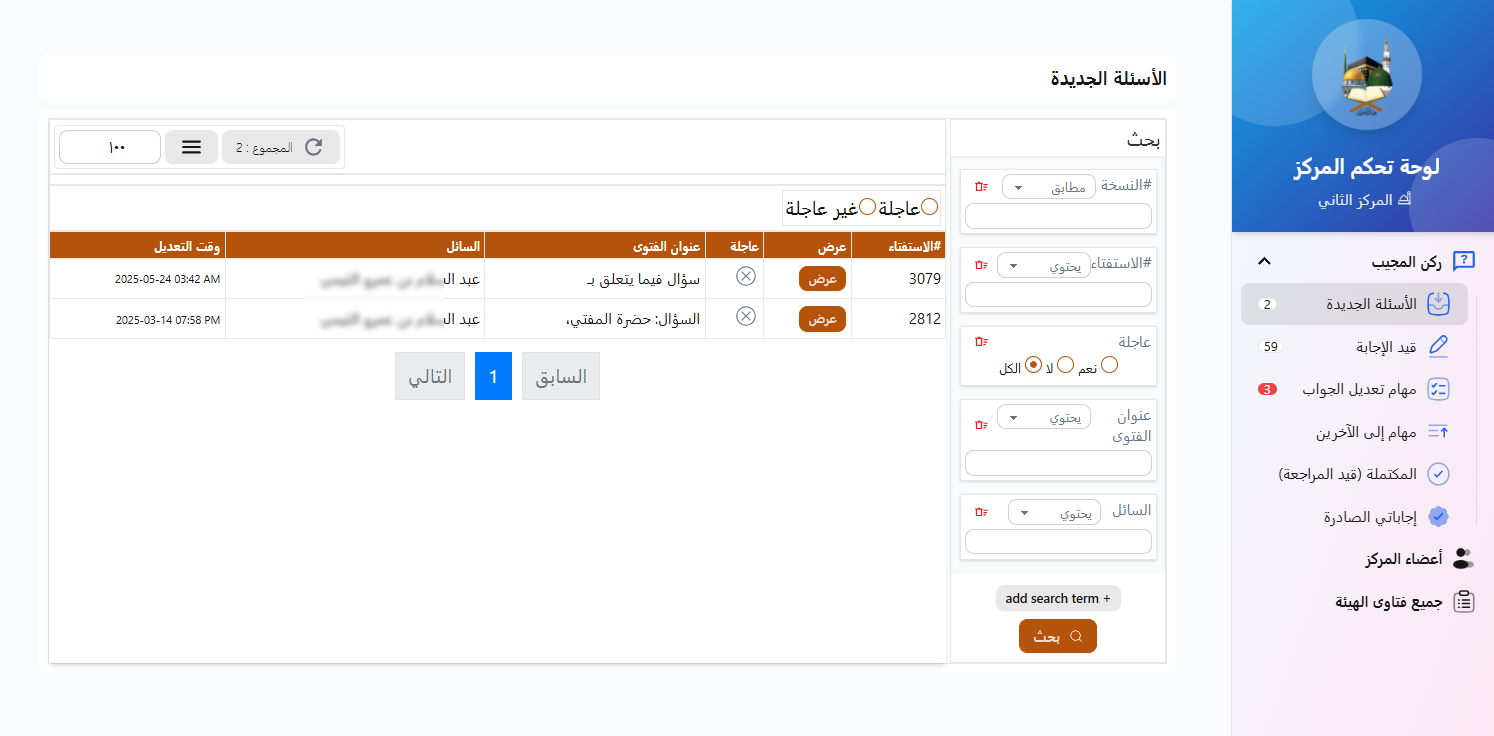The width and height of the screenshot is (1494, 736).
Task: Collapse the ركن المجيب section chevron
Action: pos(1264,260)
